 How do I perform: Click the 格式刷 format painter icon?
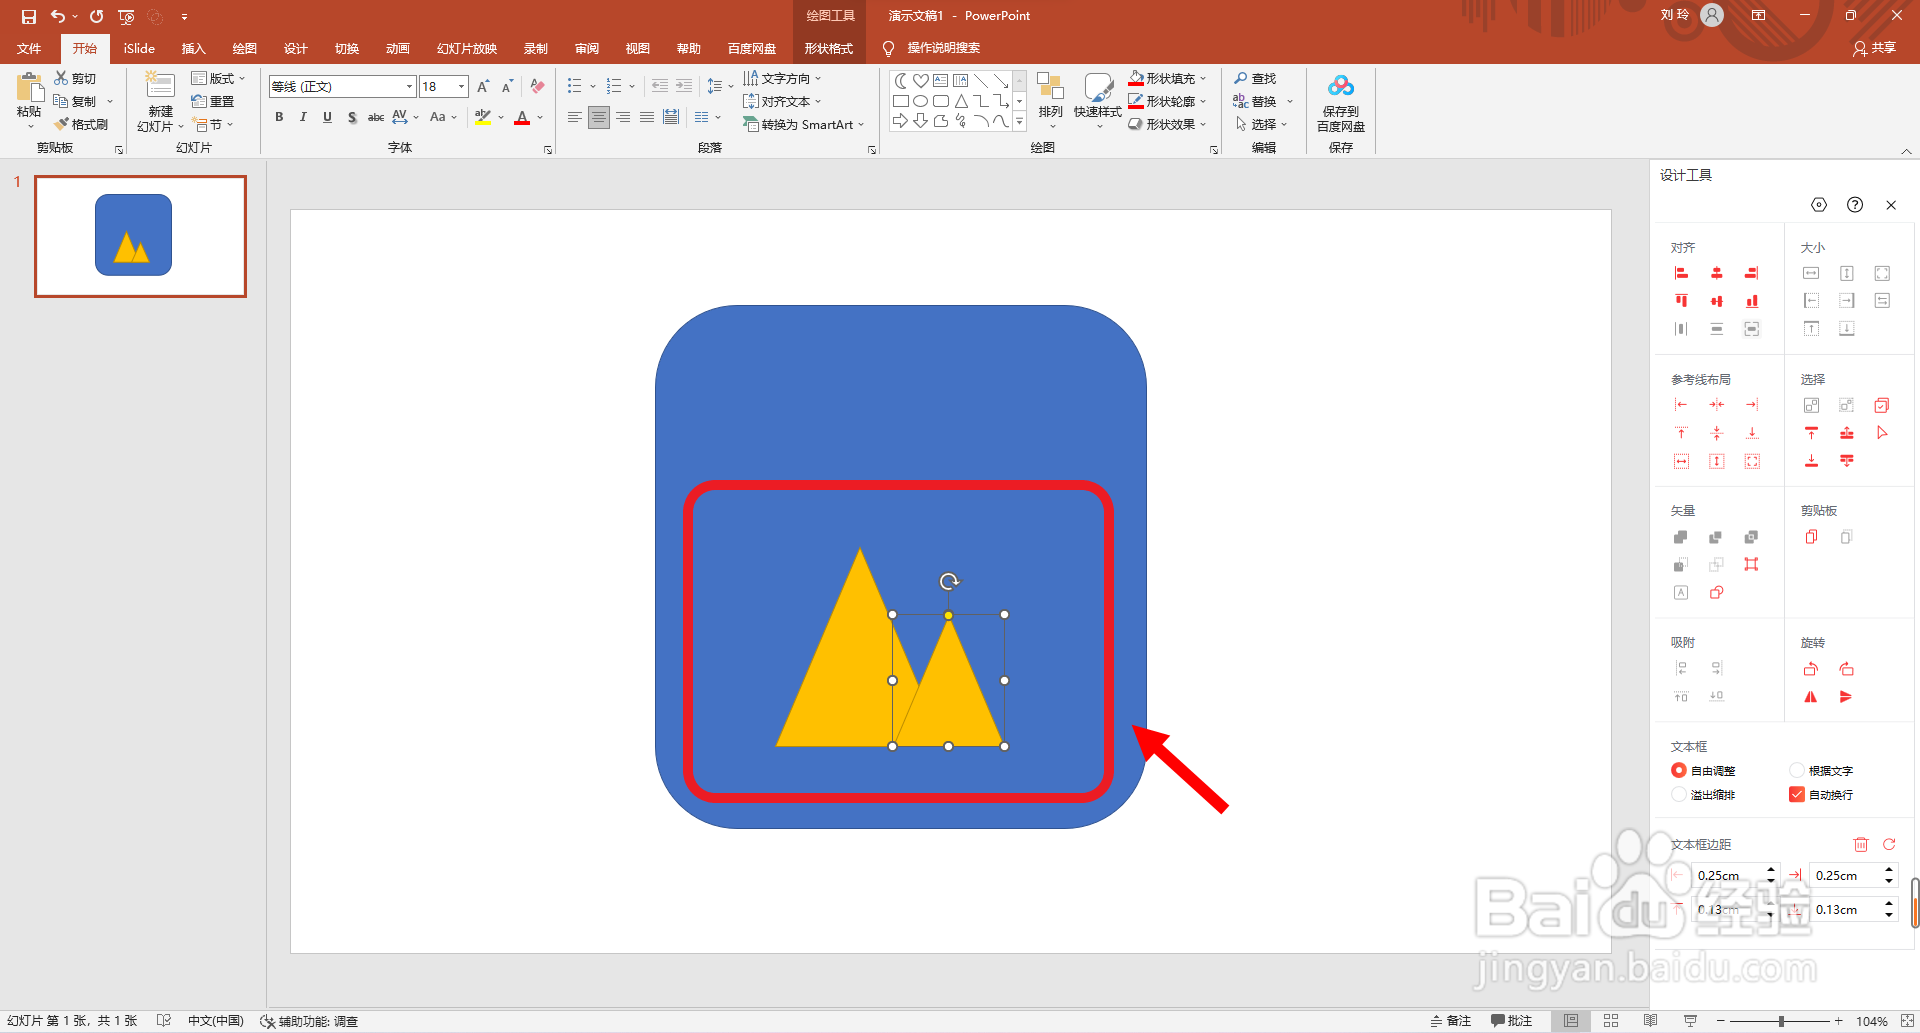81,125
